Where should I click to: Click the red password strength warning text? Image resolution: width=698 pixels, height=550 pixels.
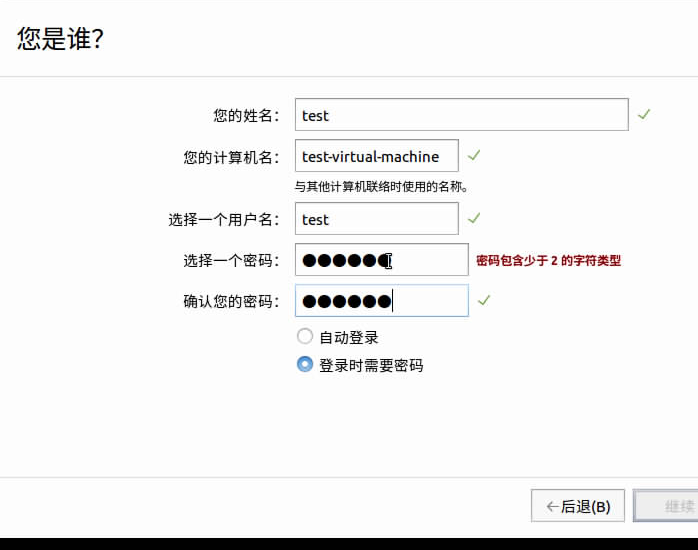(x=548, y=261)
